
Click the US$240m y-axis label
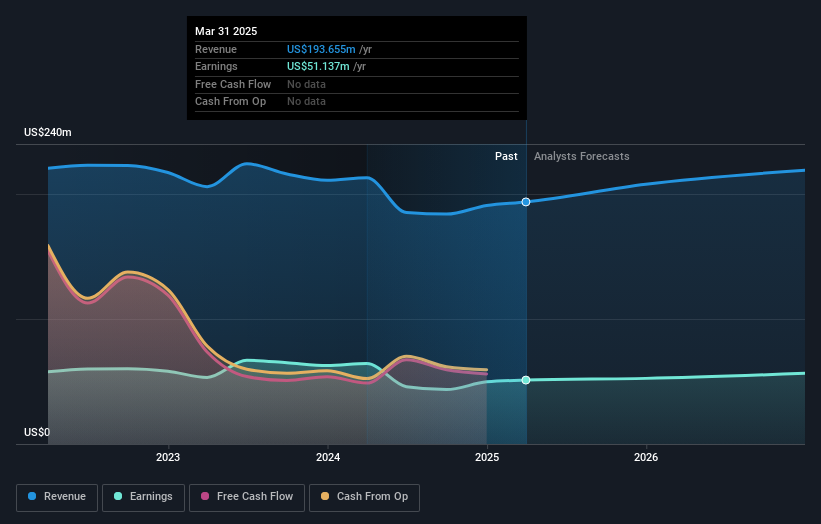click(x=48, y=132)
